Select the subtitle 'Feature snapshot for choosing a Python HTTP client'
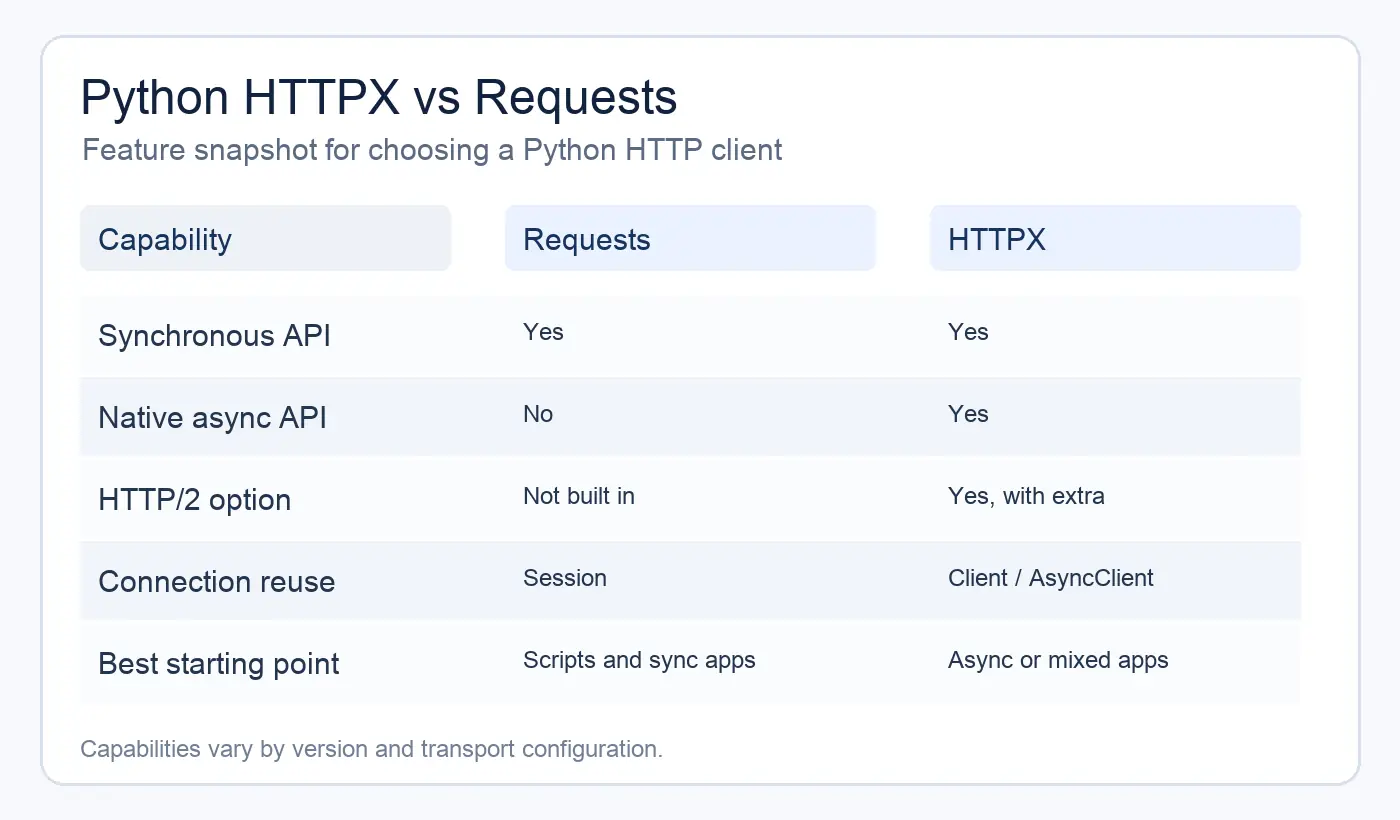1400x820 pixels. coord(432,150)
